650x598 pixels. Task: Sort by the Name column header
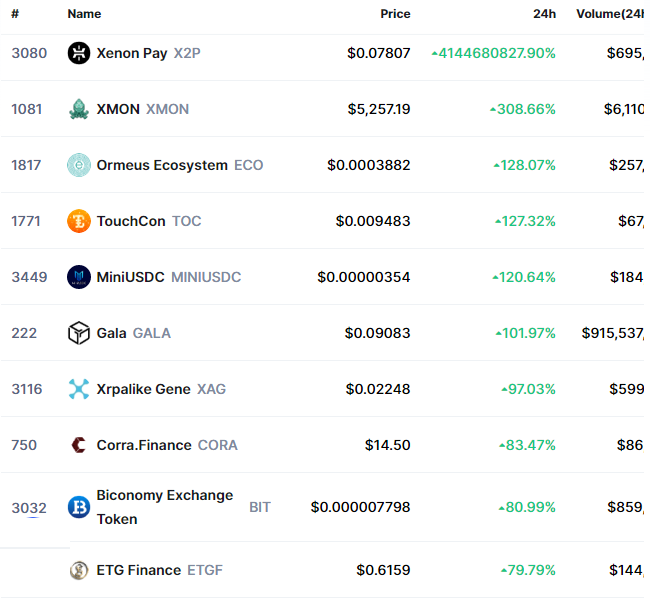tap(84, 14)
